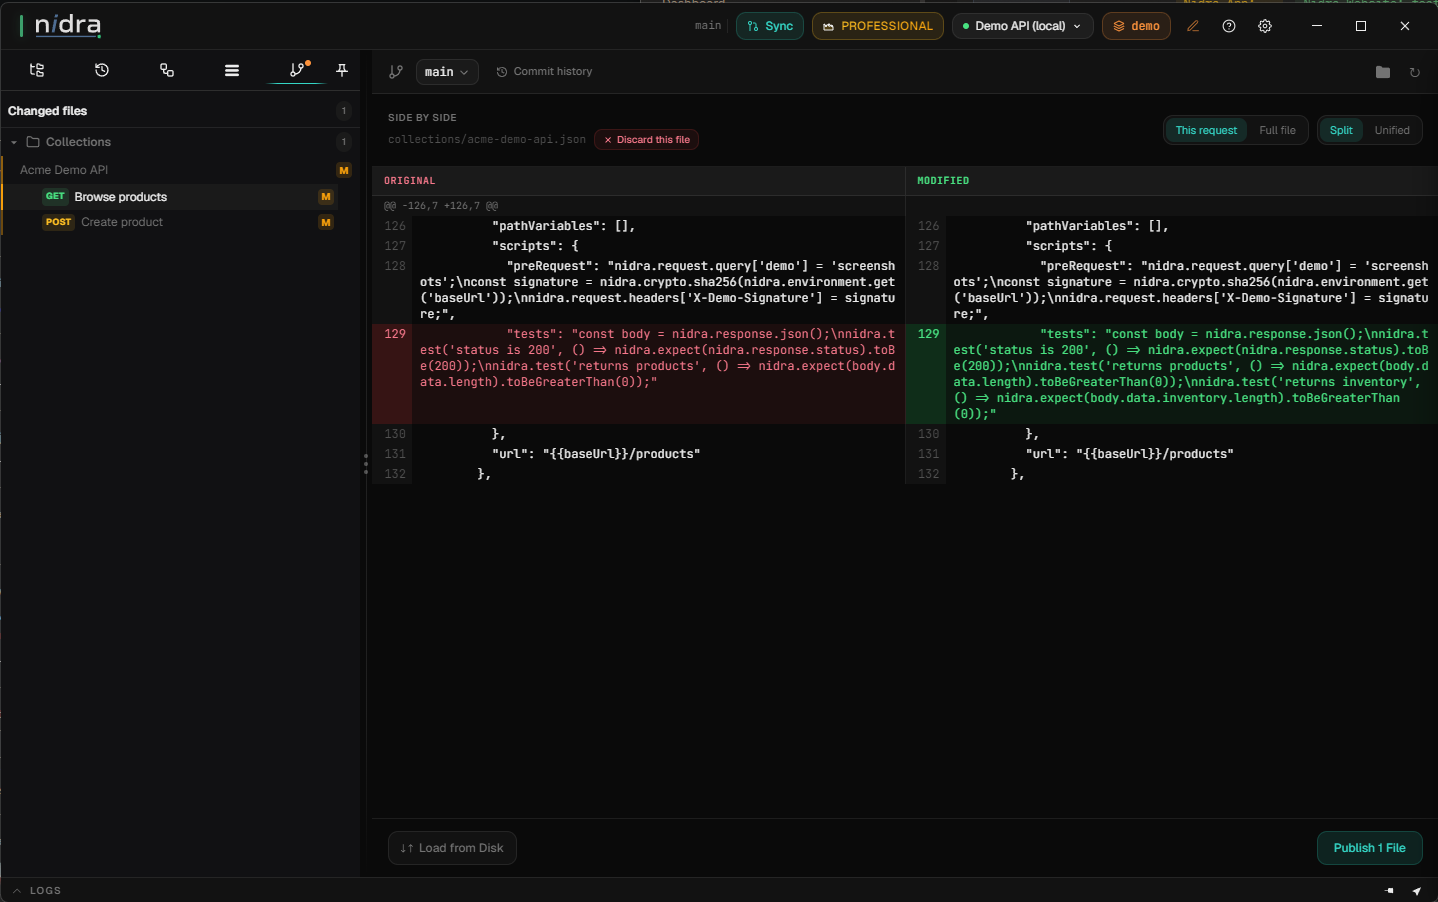Open the stacked lines sidebar icon
The width and height of the screenshot is (1438, 902).
point(232,70)
